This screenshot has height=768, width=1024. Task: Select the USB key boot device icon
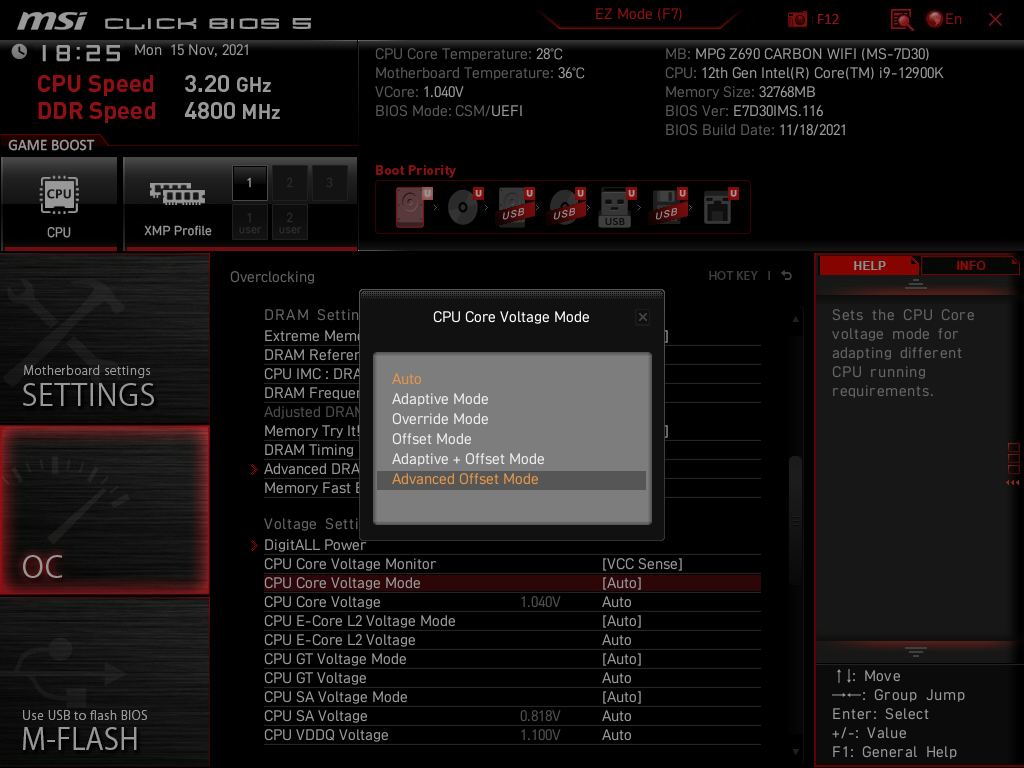click(x=616, y=207)
